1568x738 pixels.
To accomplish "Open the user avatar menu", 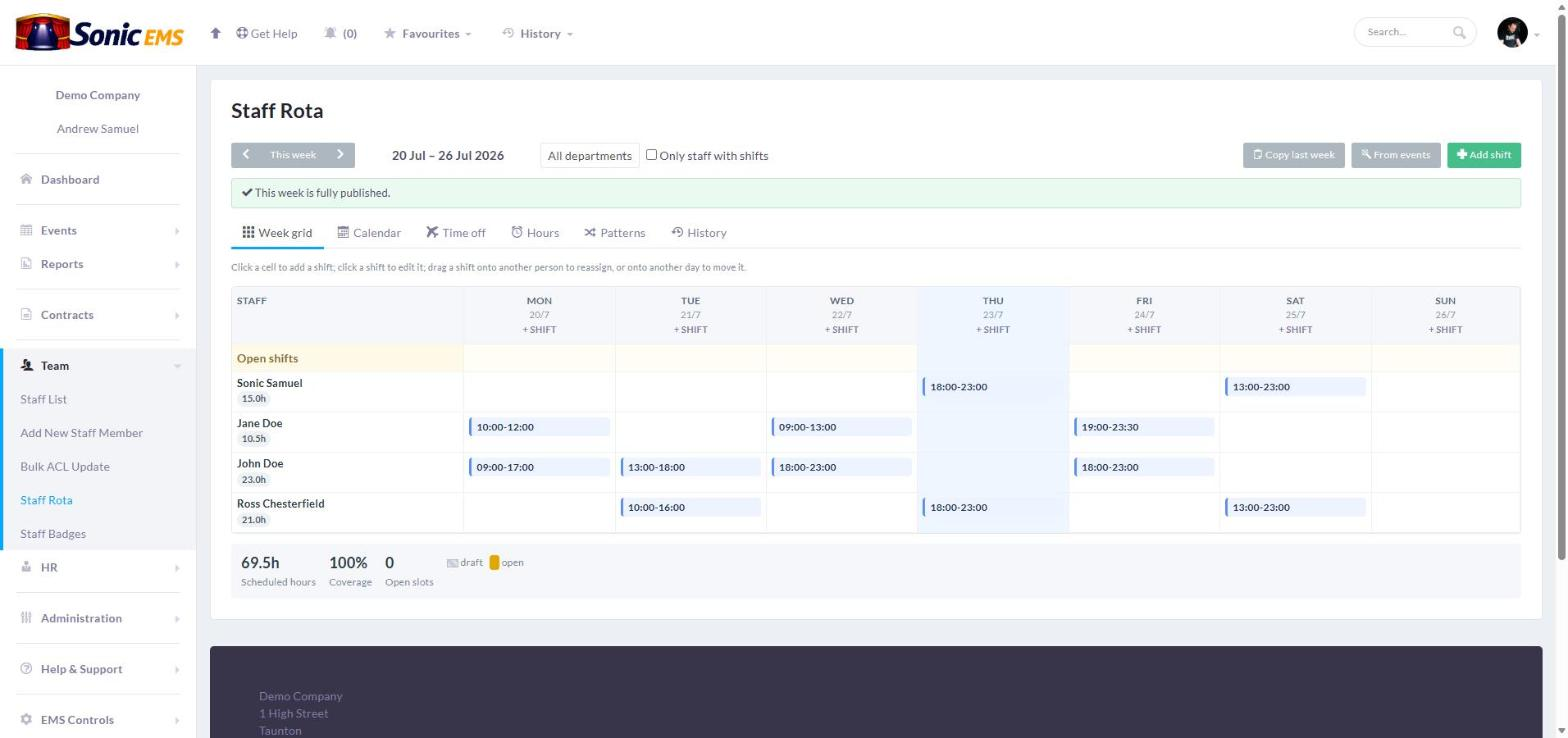I will click(1512, 32).
